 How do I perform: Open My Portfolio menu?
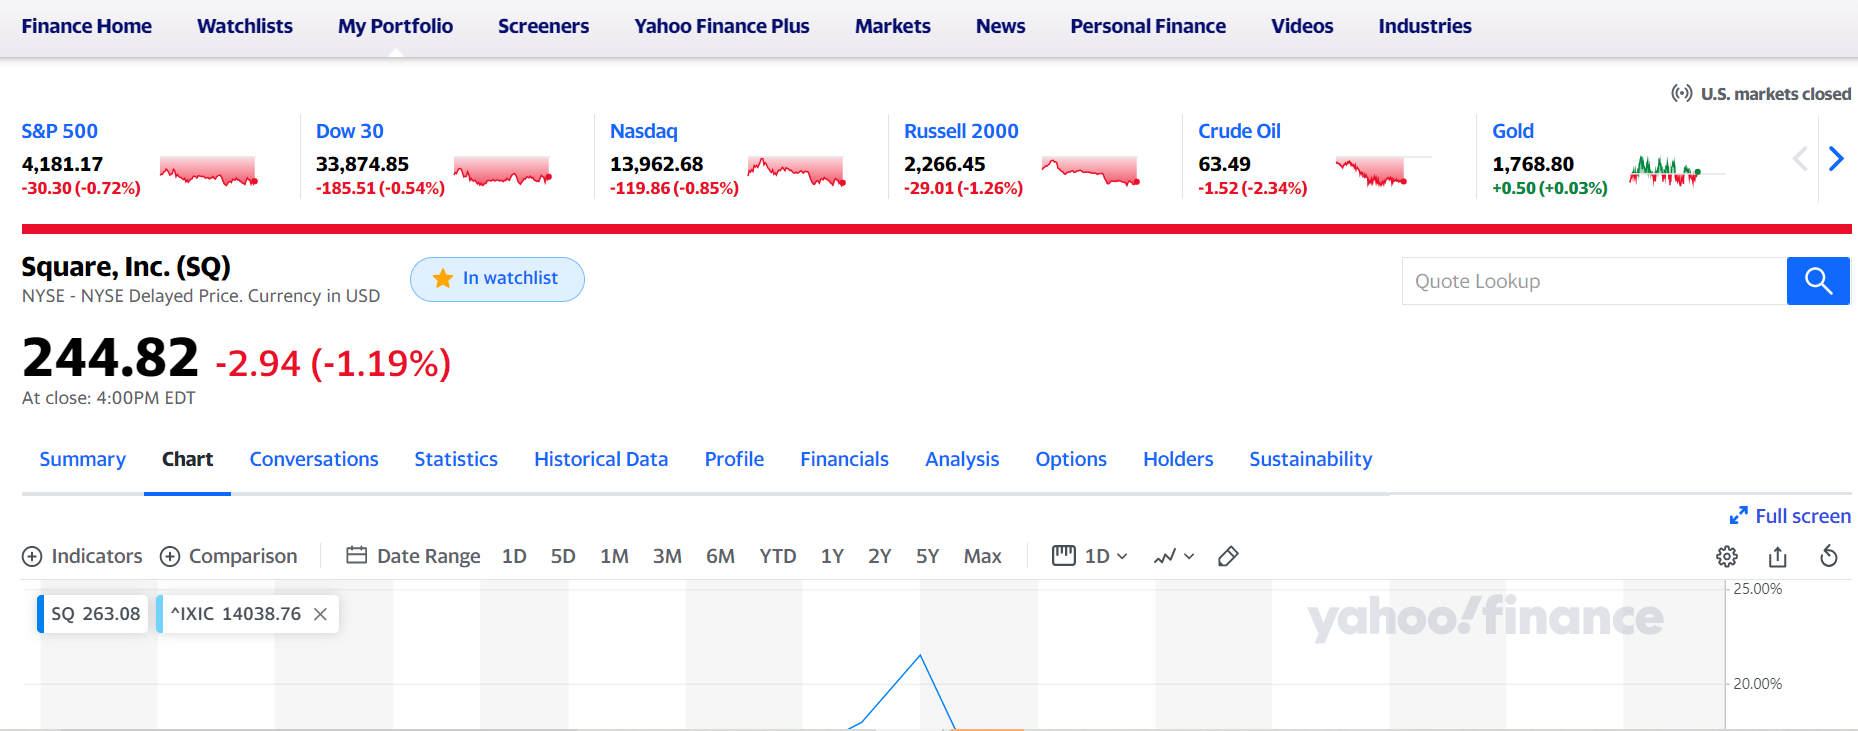coord(395,26)
